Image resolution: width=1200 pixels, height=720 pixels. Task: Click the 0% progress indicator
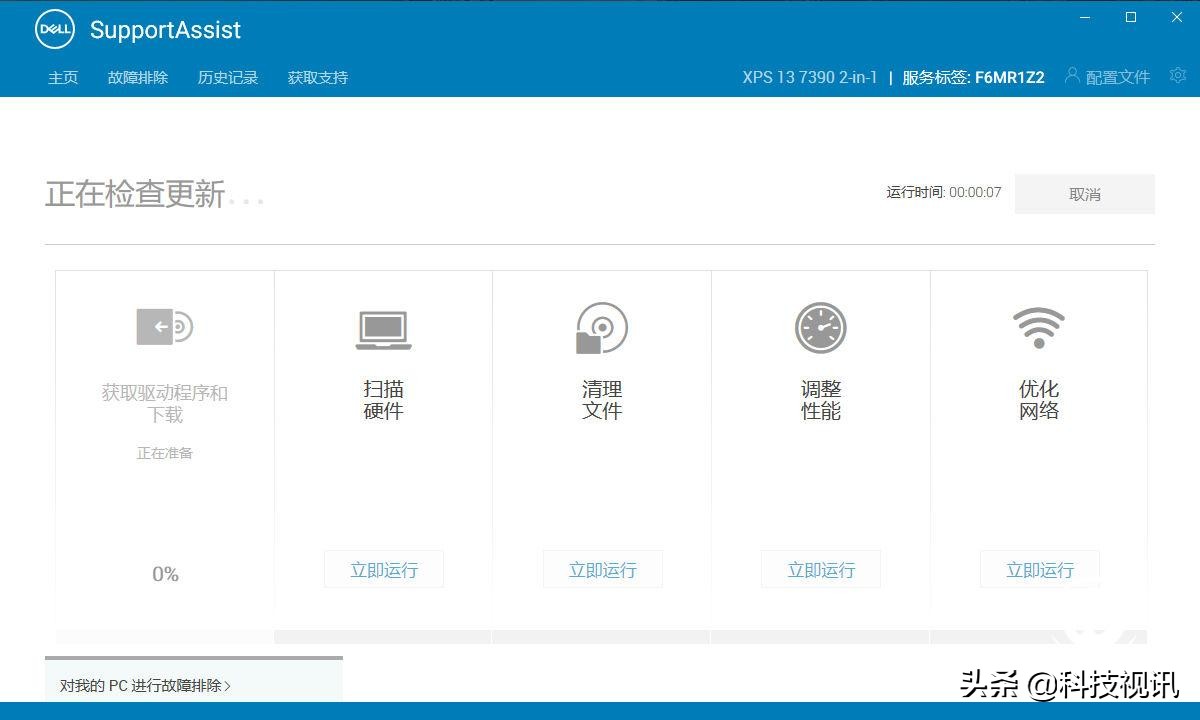pyautogui.click(x=164, y=574)
